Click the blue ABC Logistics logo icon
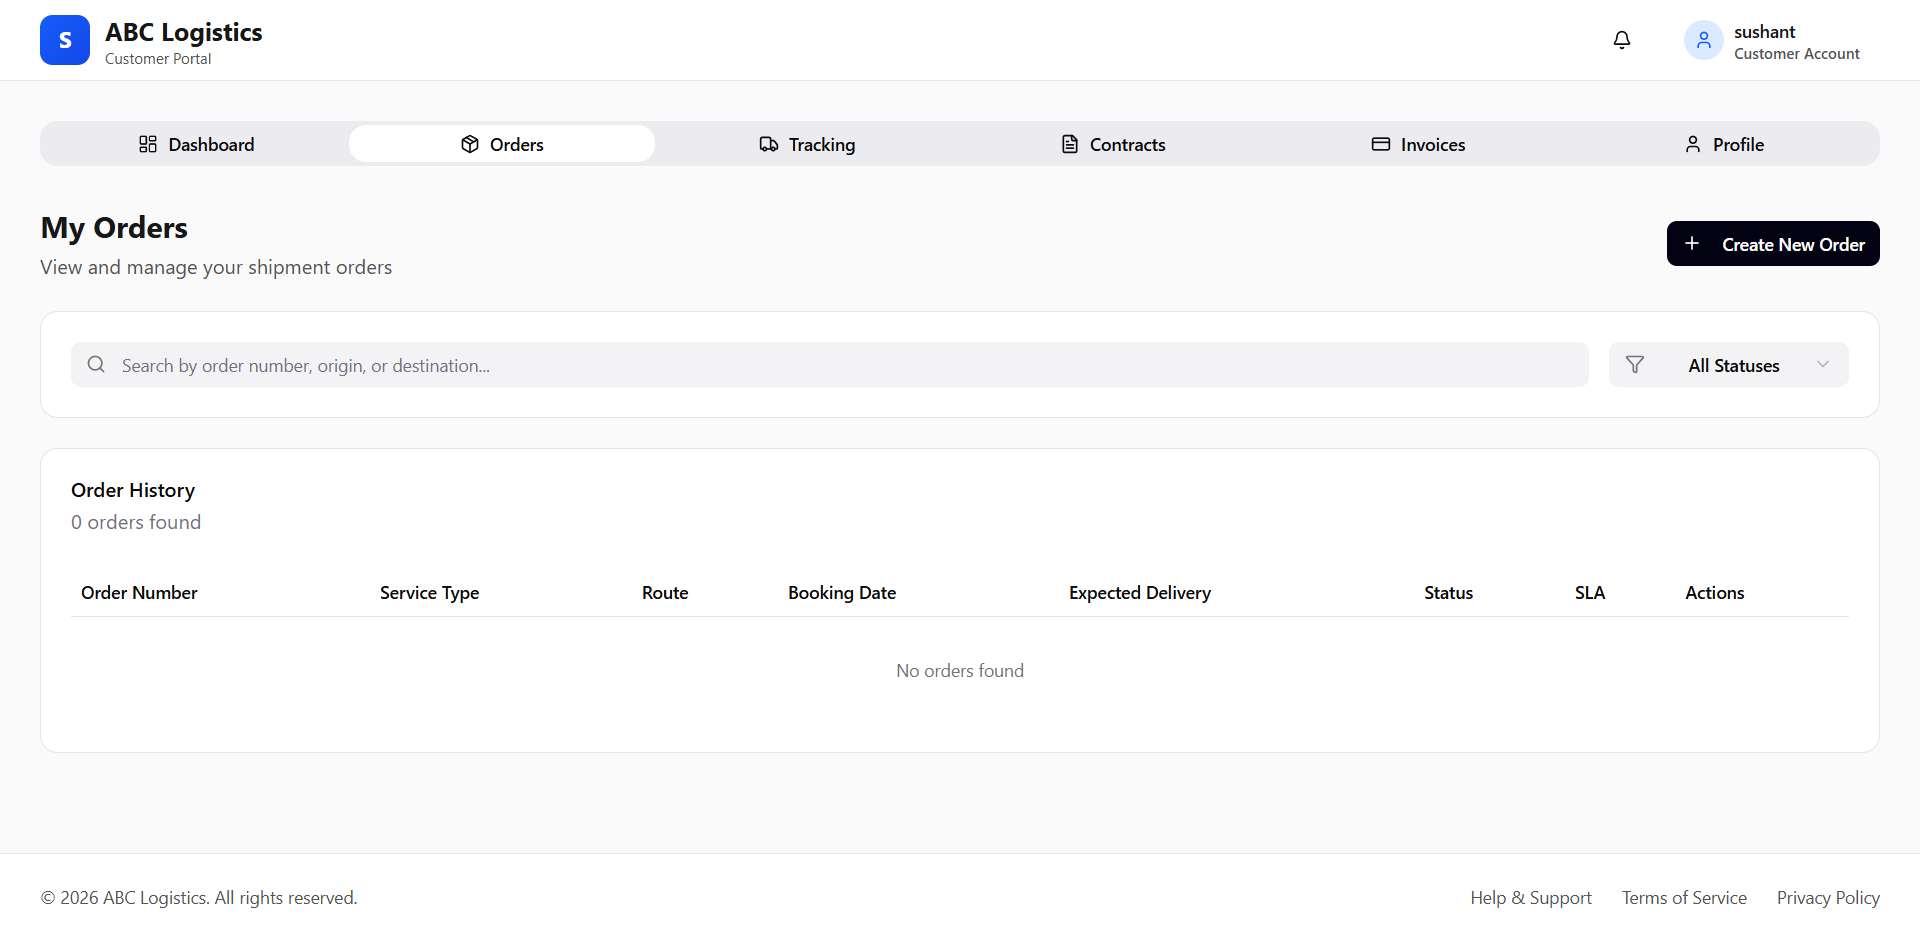 (65, 40)
